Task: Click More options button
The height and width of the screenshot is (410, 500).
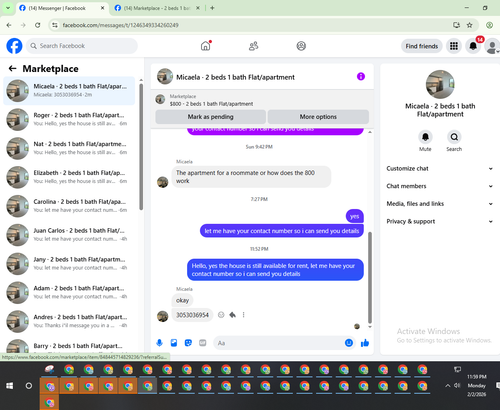Action: [x=318, y=117]
